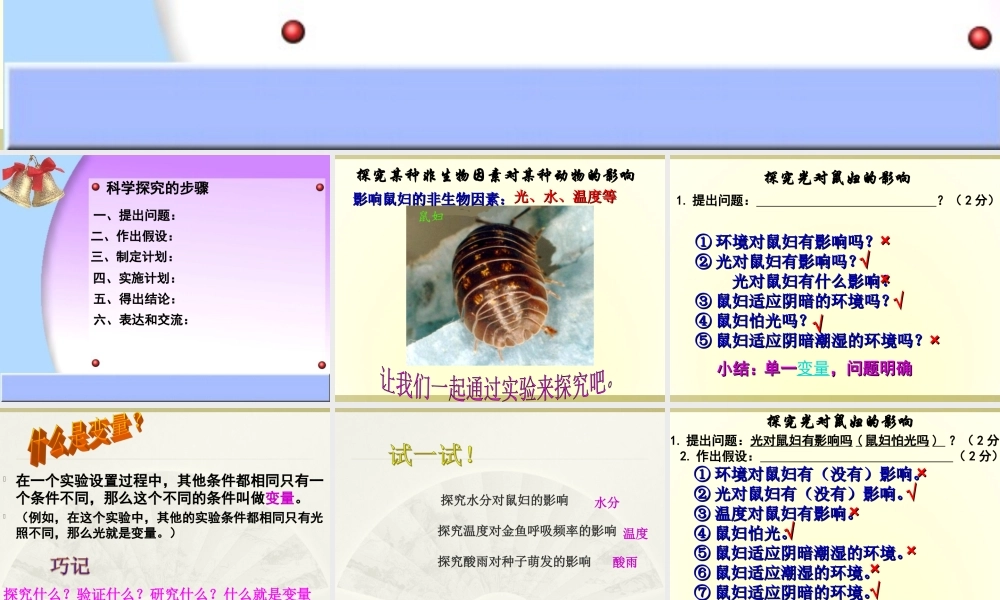Open the slide with the pillbug photo

[x=499, y=278]
